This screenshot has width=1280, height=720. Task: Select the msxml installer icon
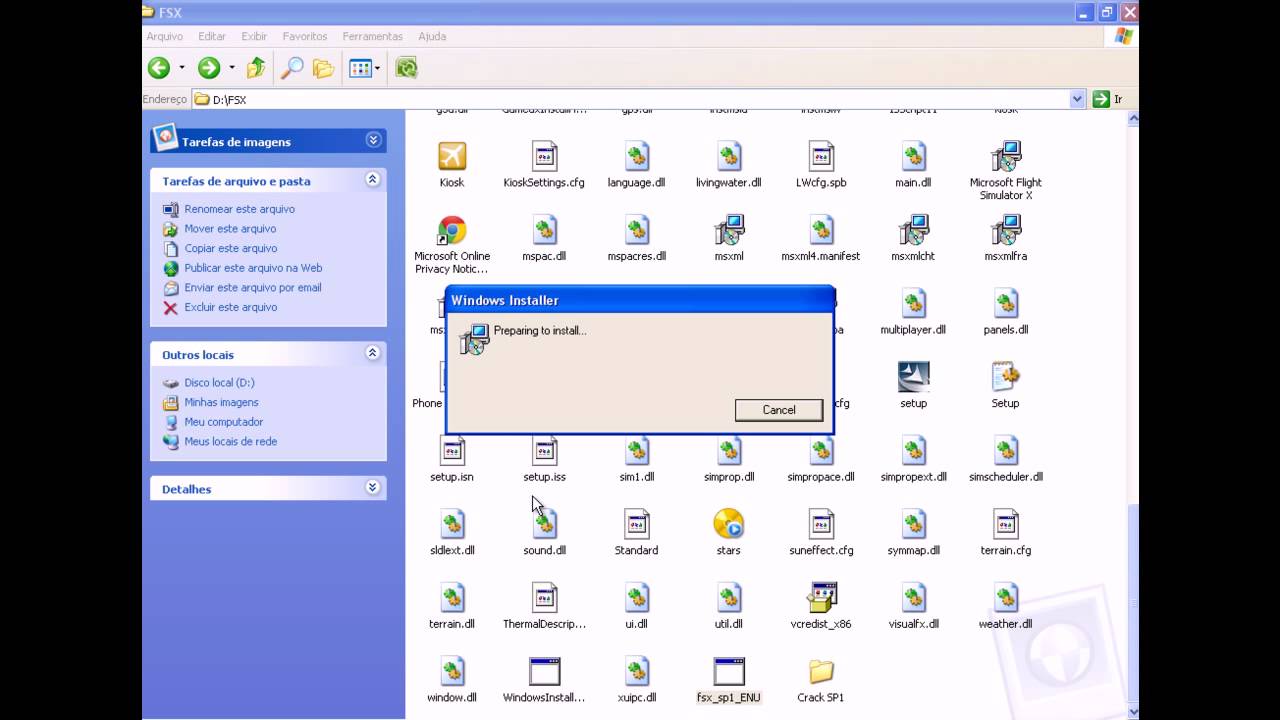point(729,230)
